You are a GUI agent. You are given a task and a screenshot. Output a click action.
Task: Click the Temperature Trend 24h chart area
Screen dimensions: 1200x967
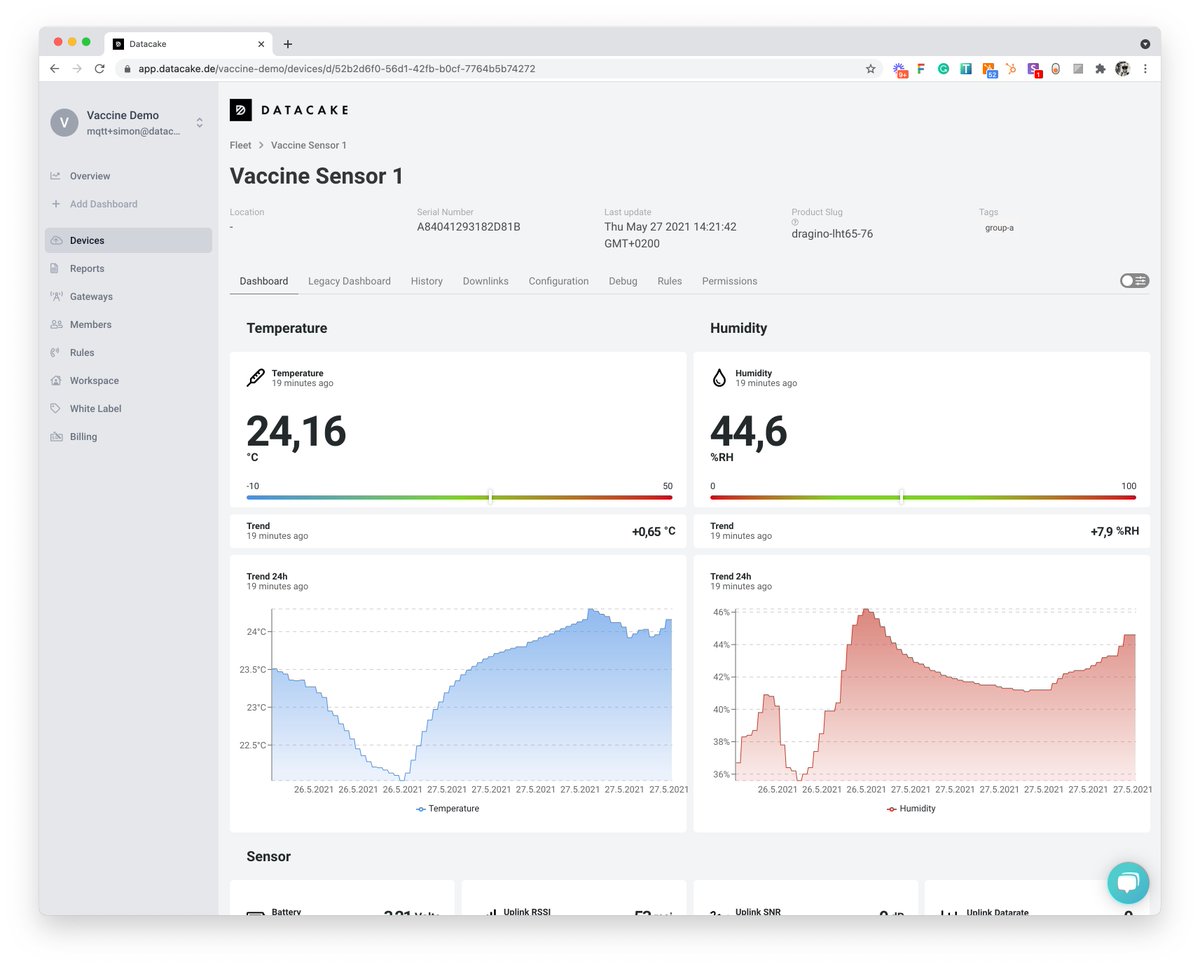click(x=471, y=694)
